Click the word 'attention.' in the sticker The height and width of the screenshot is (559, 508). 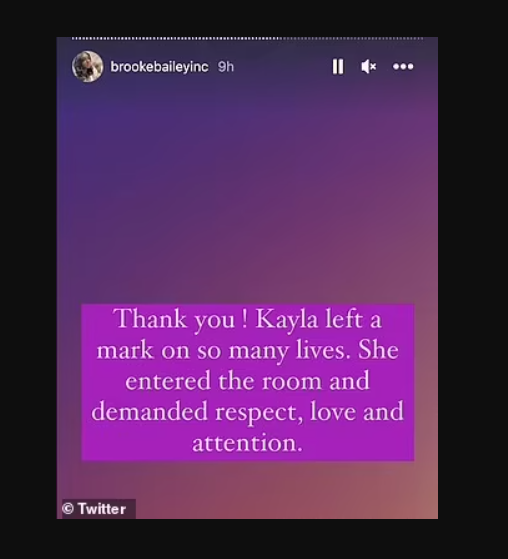coord(247,443)
